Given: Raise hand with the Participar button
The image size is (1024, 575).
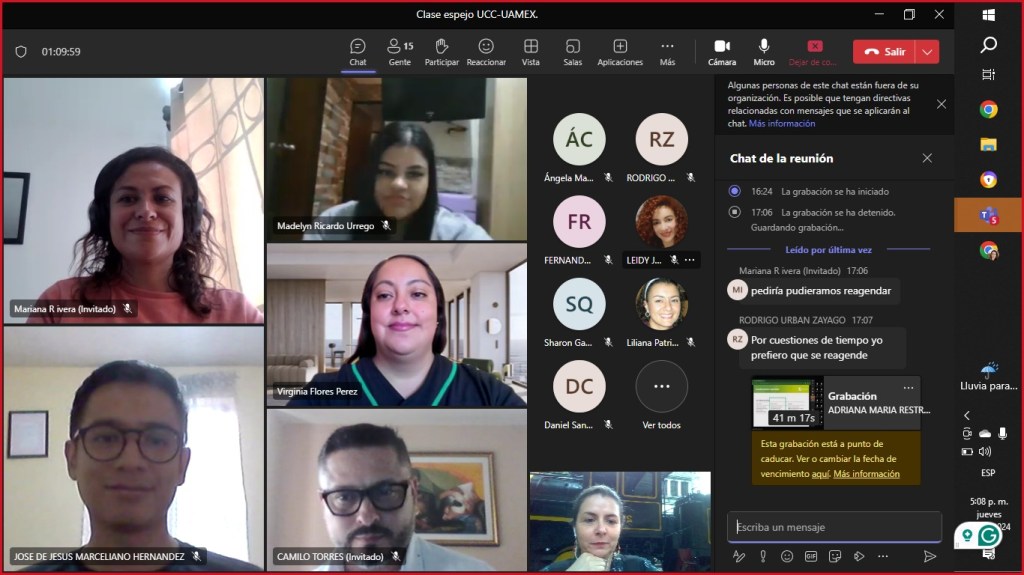Looking at the screenshot, I should click(441, 52).
